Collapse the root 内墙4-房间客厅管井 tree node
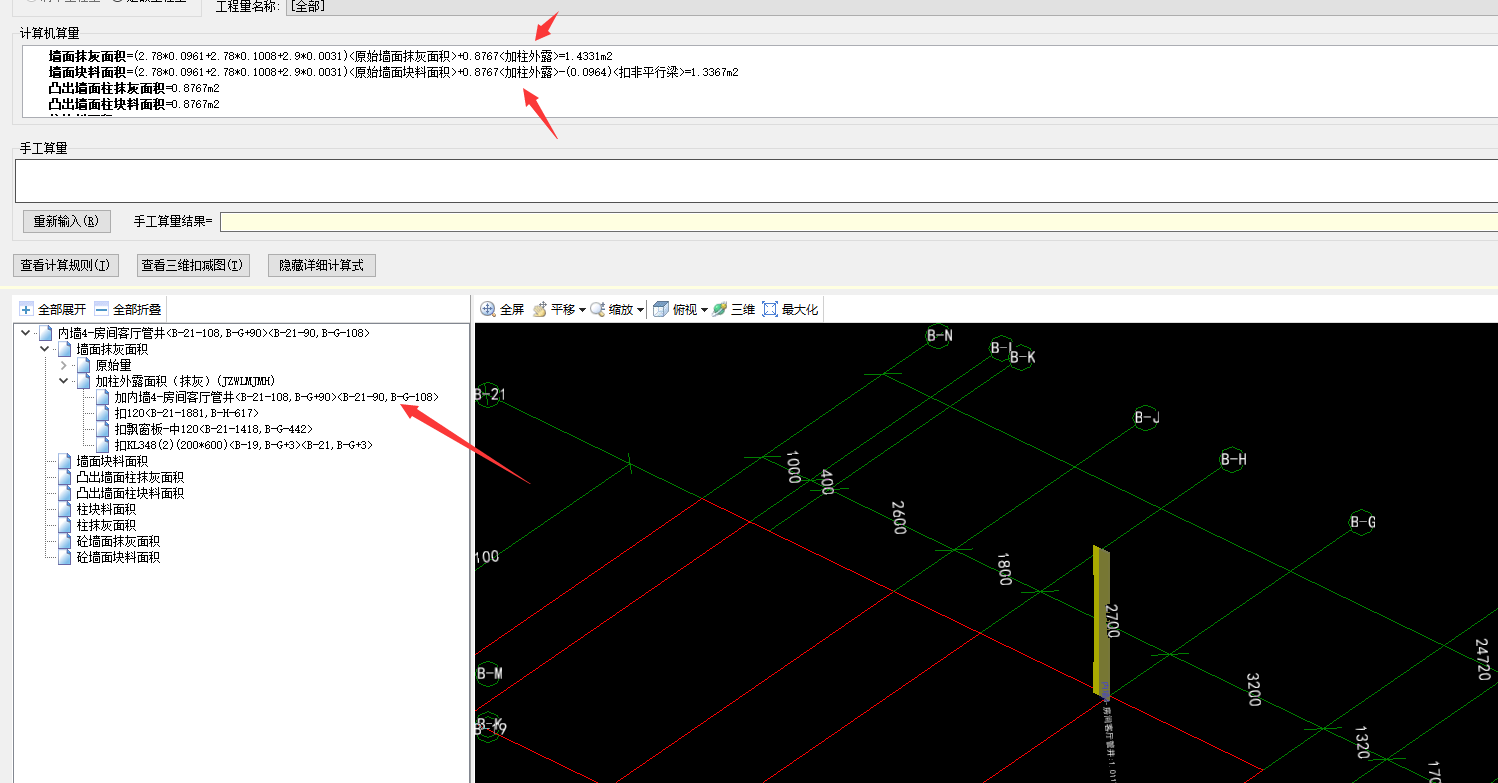The height and width of the screenshot is (783, 1498). coord(25,333)
